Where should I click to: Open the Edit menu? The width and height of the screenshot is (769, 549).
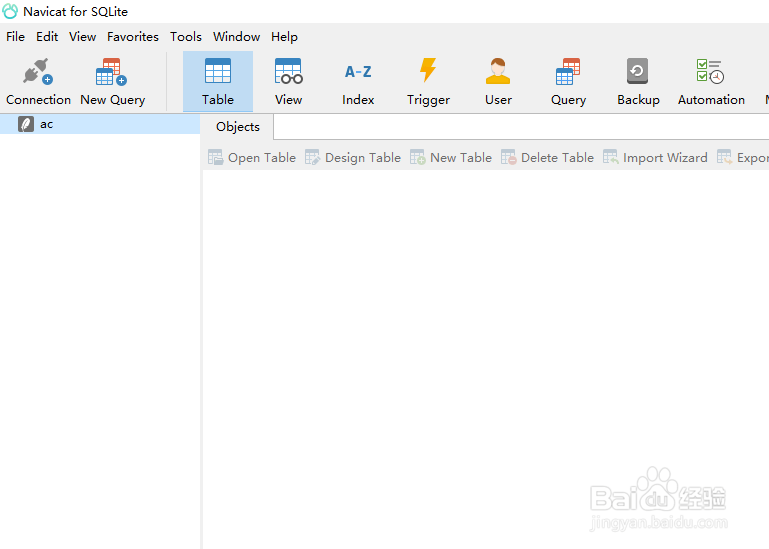tap(47, 37)
